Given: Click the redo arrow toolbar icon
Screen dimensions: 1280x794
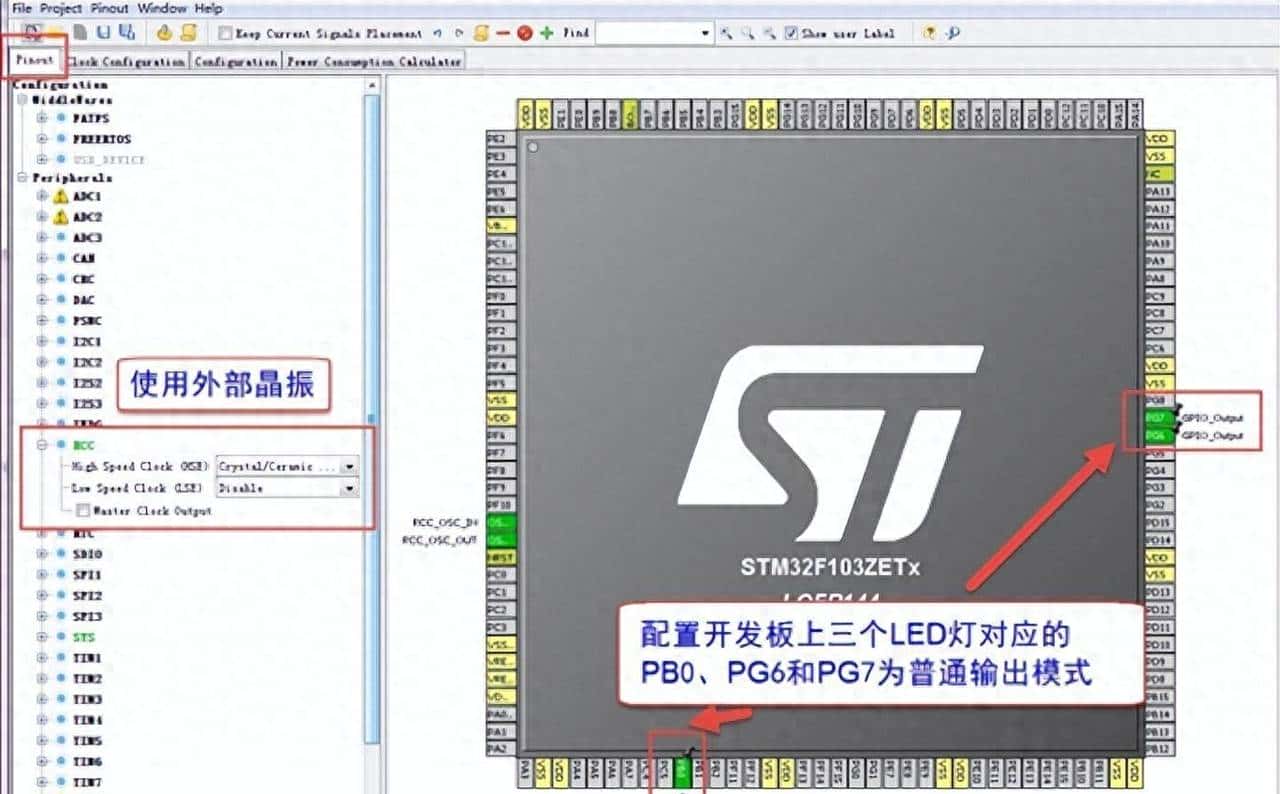Looking at the screenshot, I should [x=459, y=33].
